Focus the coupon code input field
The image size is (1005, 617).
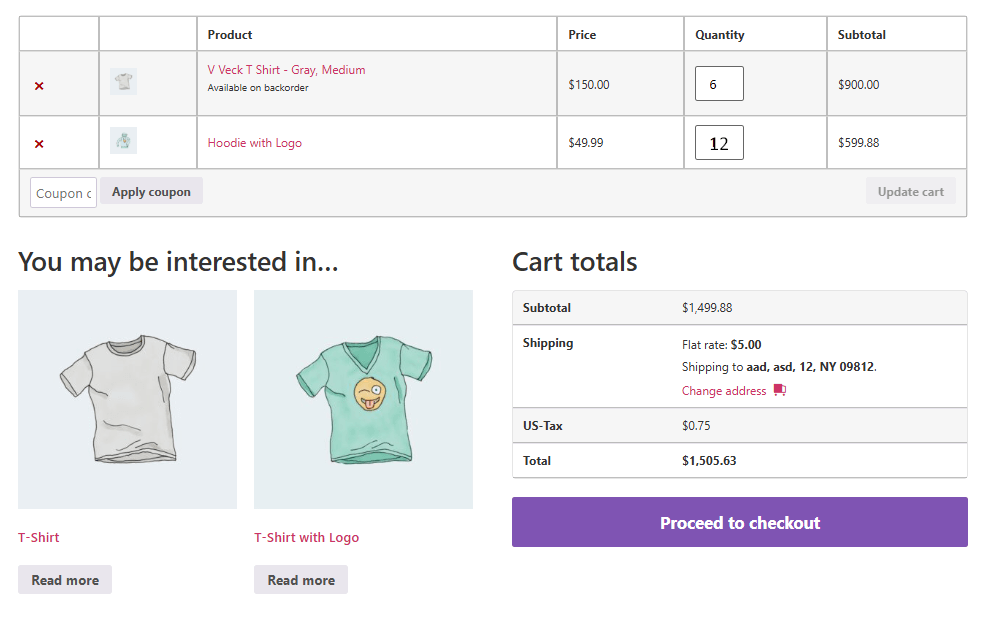63,193
